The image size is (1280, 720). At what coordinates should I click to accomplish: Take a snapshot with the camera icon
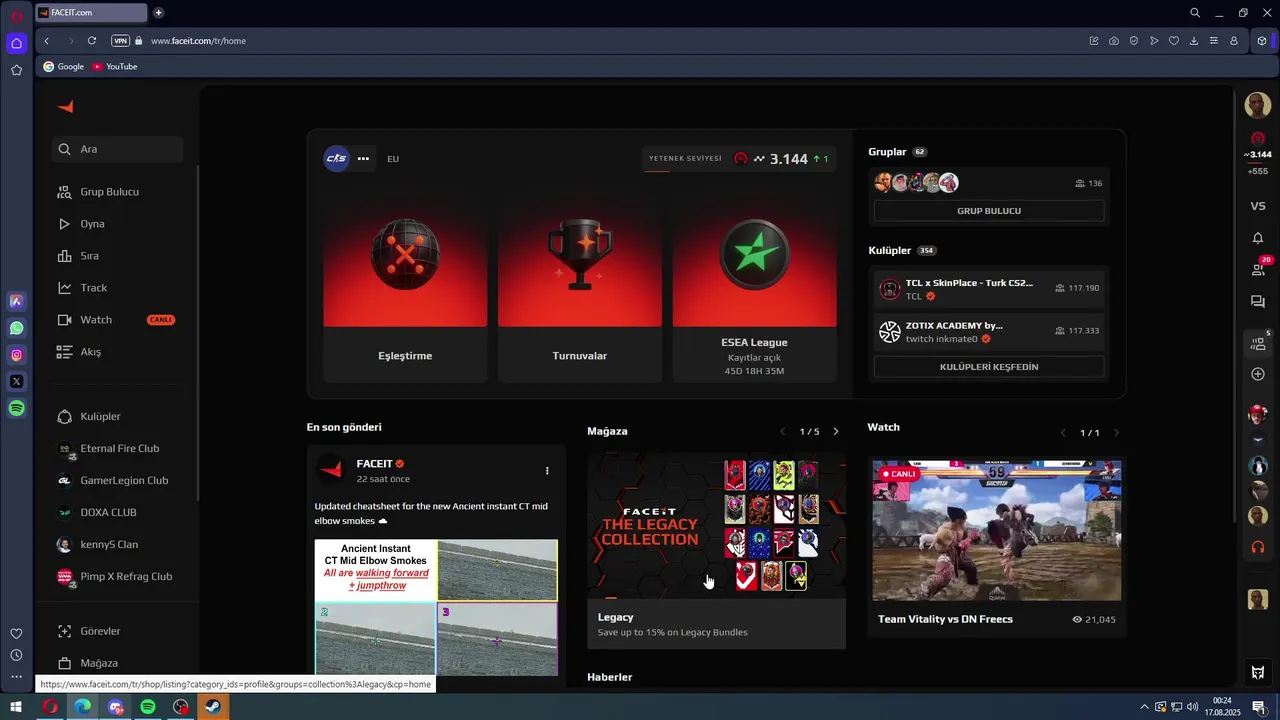[1114, 41]
